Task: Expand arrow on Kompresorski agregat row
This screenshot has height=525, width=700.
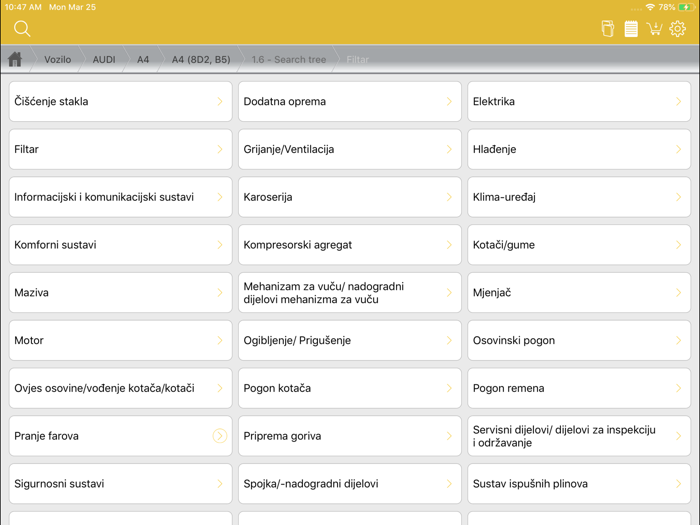Action: [449, 245]
